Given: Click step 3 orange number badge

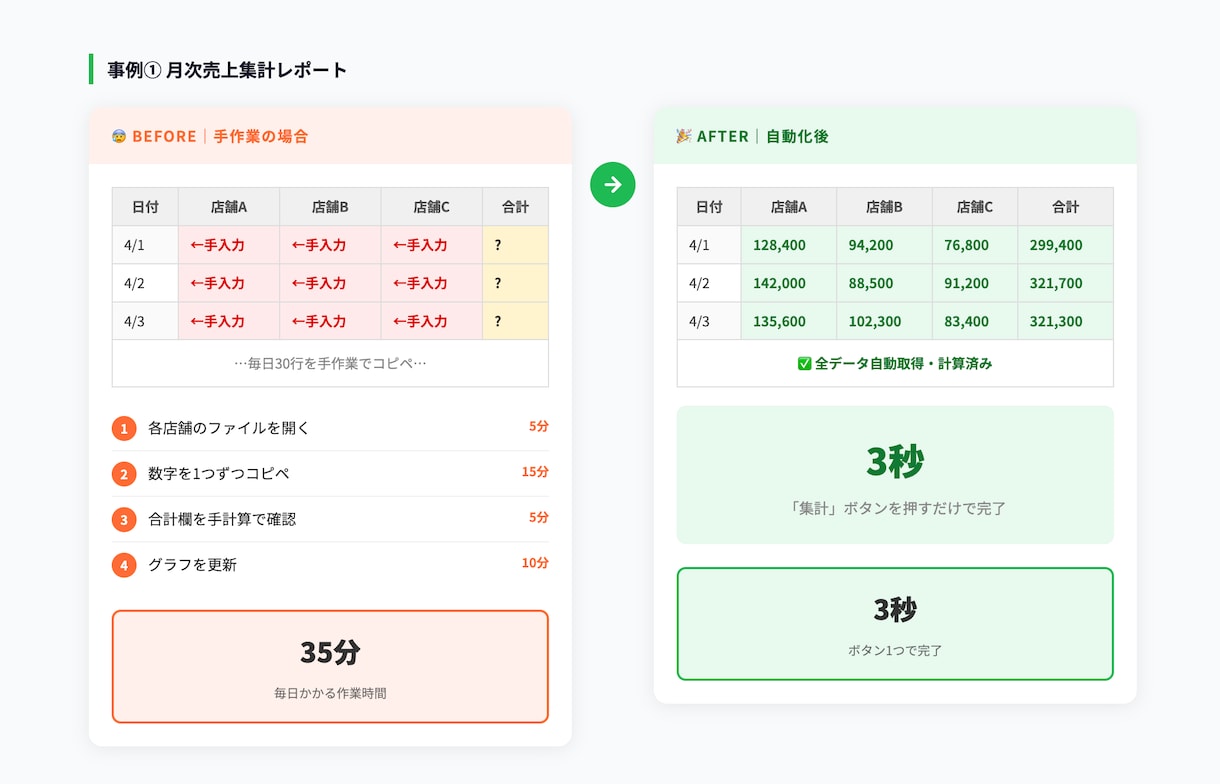Looking at the screenshot, I should coord(124,520).
